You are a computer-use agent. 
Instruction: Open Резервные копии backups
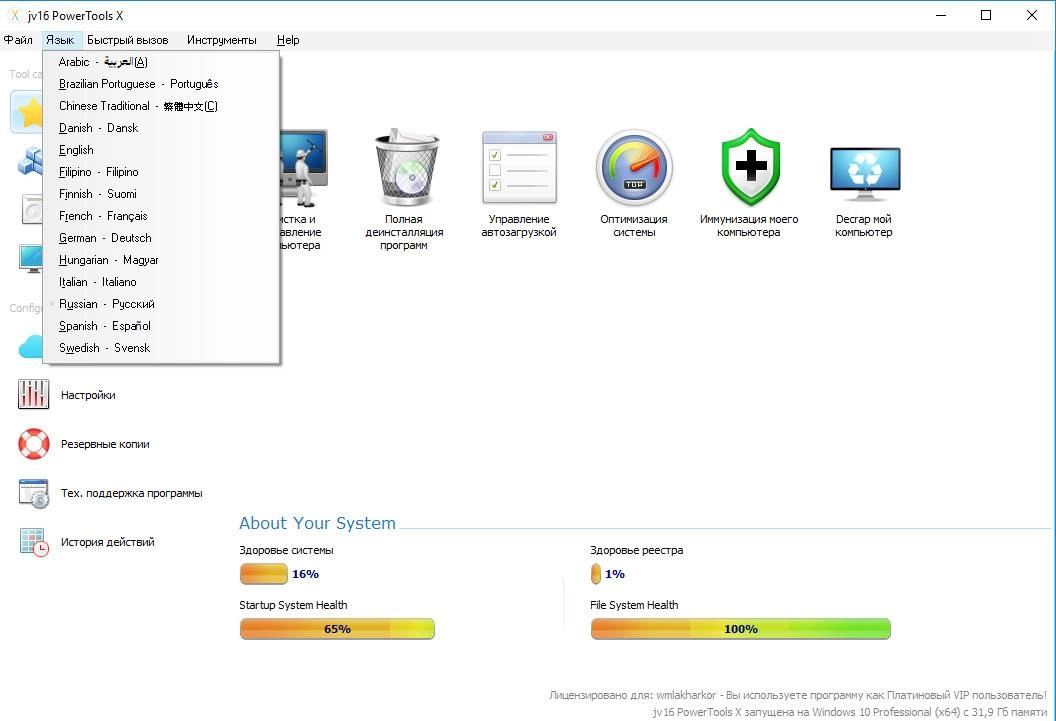(105, 444)
